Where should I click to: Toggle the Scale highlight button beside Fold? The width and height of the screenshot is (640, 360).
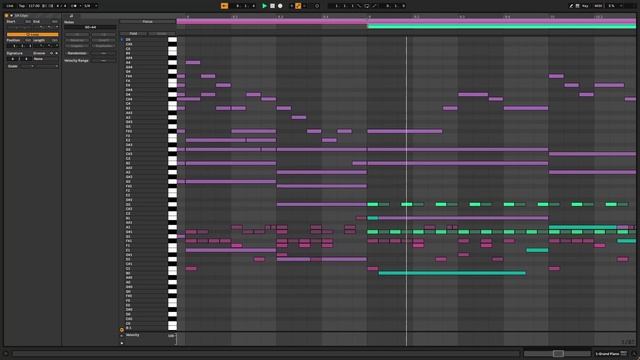tap(162, 33)
